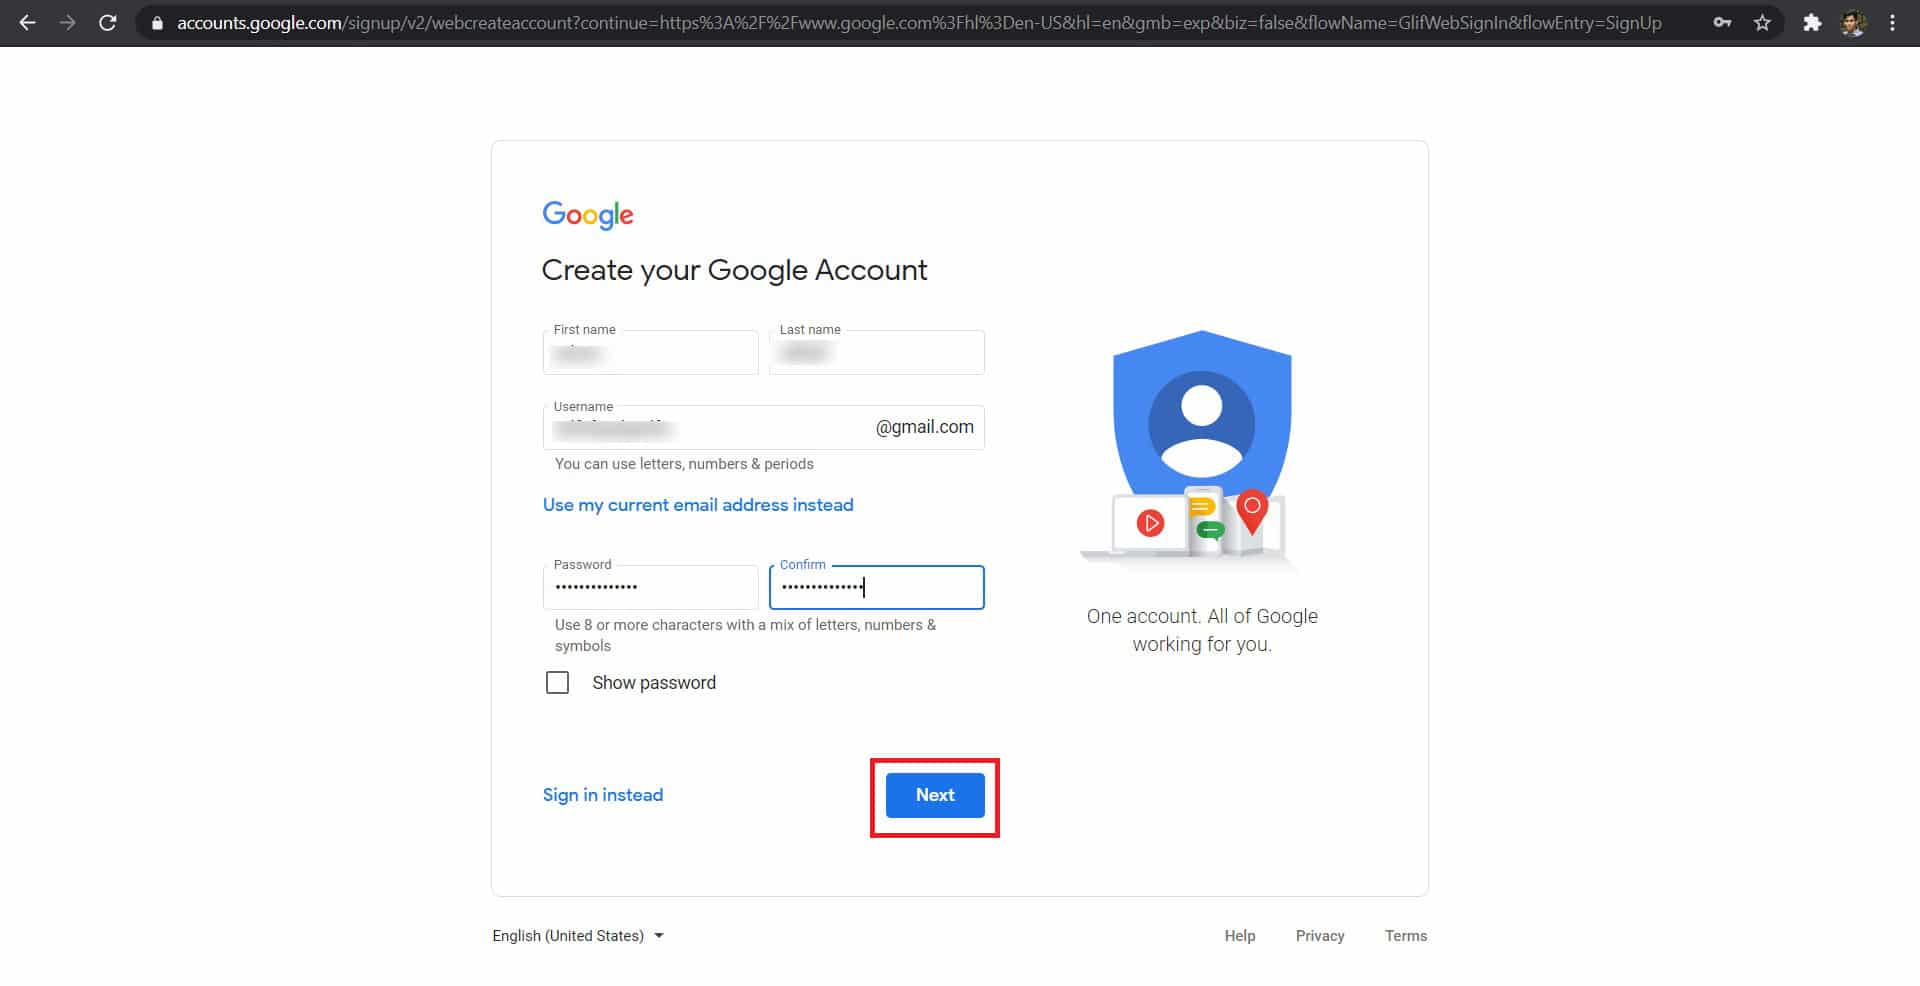Click the @gmail.com suffix text
Screen dimensions: 1920x986
tap(925, 427)
